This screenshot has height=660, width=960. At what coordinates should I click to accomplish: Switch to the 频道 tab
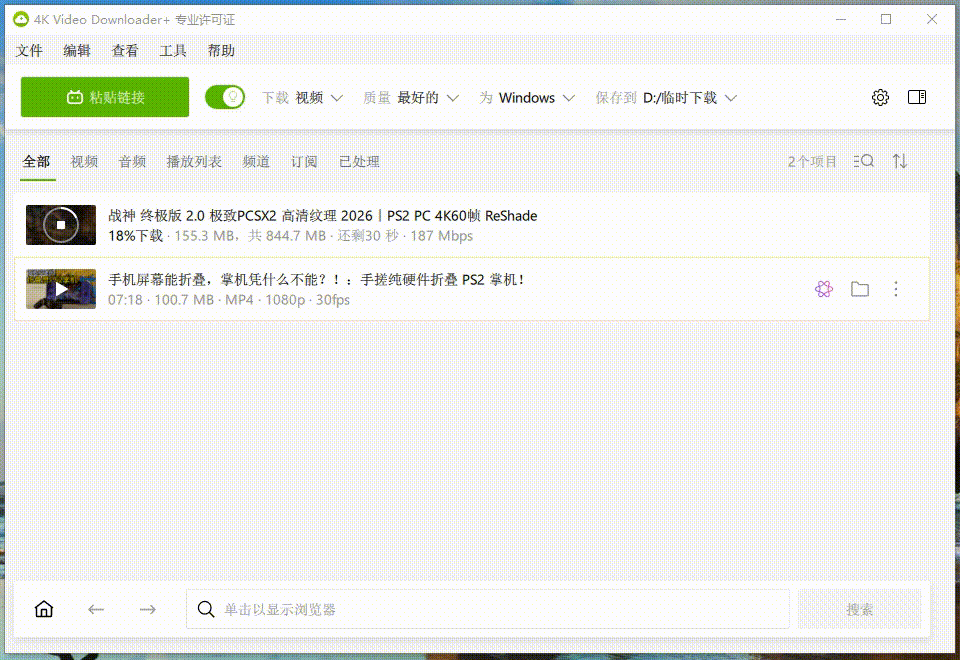(256, 162)
